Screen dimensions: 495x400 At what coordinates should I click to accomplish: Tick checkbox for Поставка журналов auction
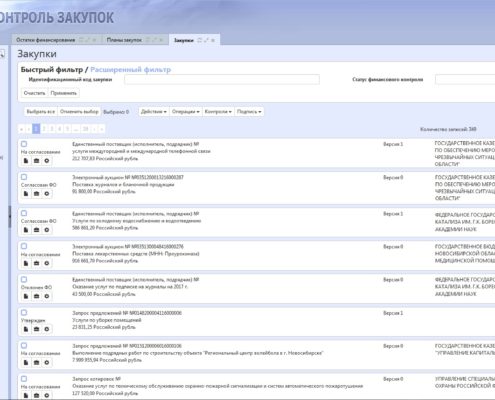(x=24, y=177)
